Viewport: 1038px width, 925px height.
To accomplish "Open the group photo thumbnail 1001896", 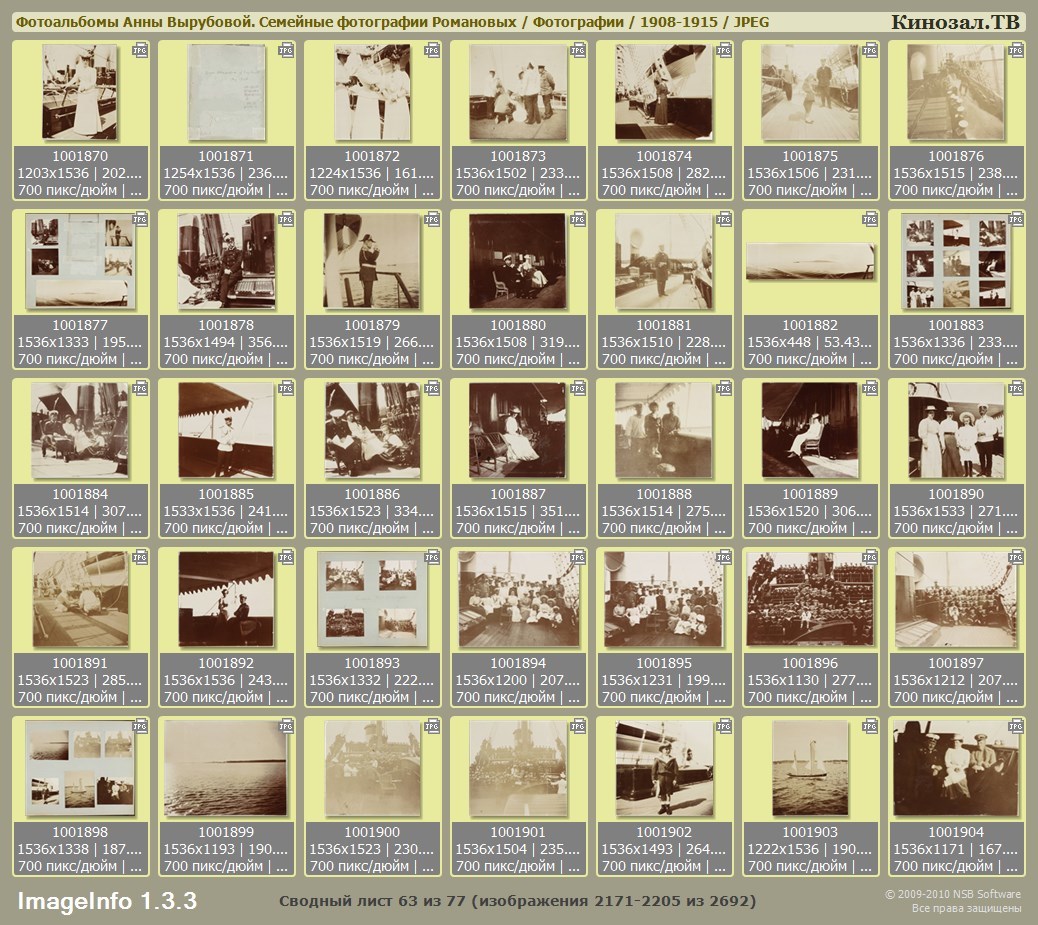I will [810, 599].
